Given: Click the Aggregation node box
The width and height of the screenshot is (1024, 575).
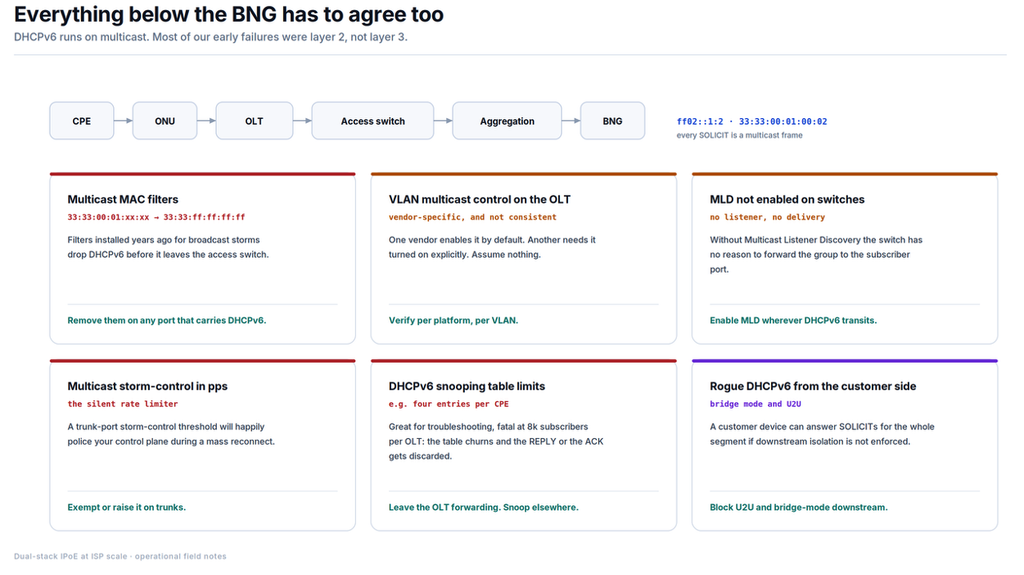Looking at the screenshot, I should point(507,121).
